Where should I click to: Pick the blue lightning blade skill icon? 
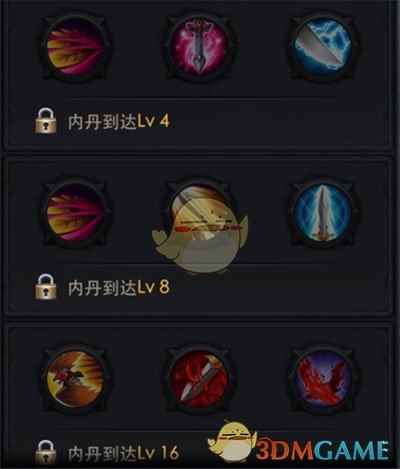323,47
